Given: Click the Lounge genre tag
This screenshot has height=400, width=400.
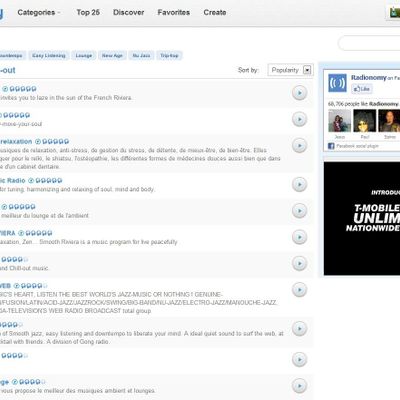Looking at the screenshot, I should 84,55.
